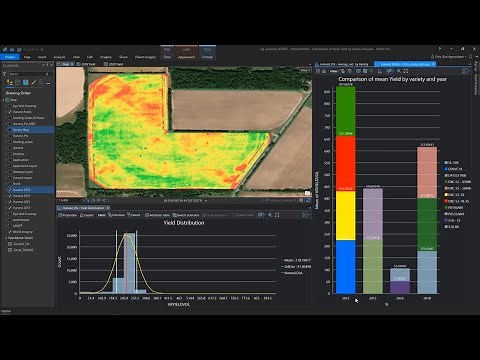Collapse the Standalone Tables section
The width and height of the screenshot is (480, 360).
6,238
